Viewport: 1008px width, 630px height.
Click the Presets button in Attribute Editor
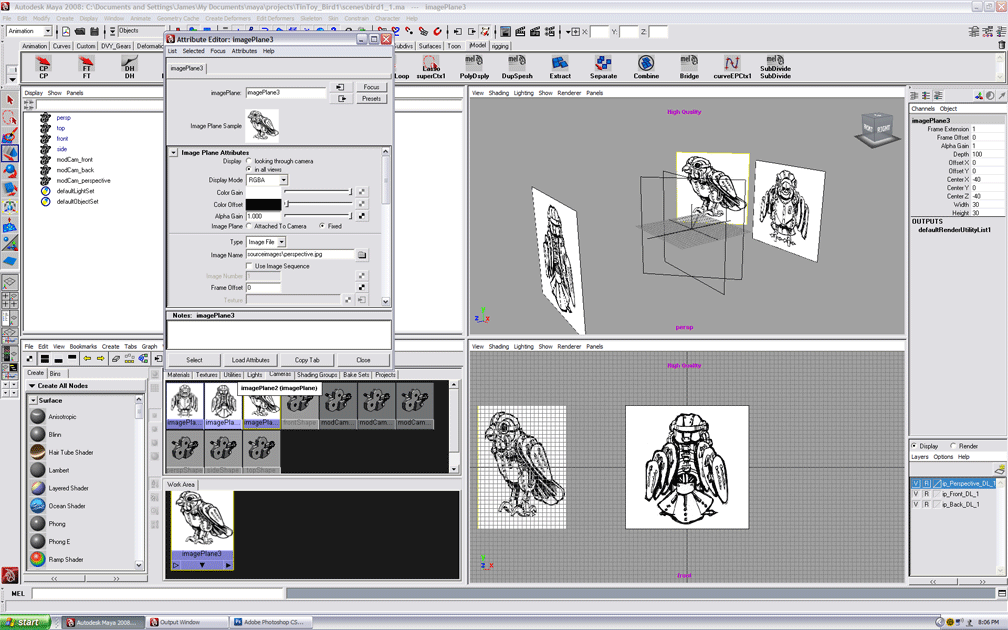(372, 98)
